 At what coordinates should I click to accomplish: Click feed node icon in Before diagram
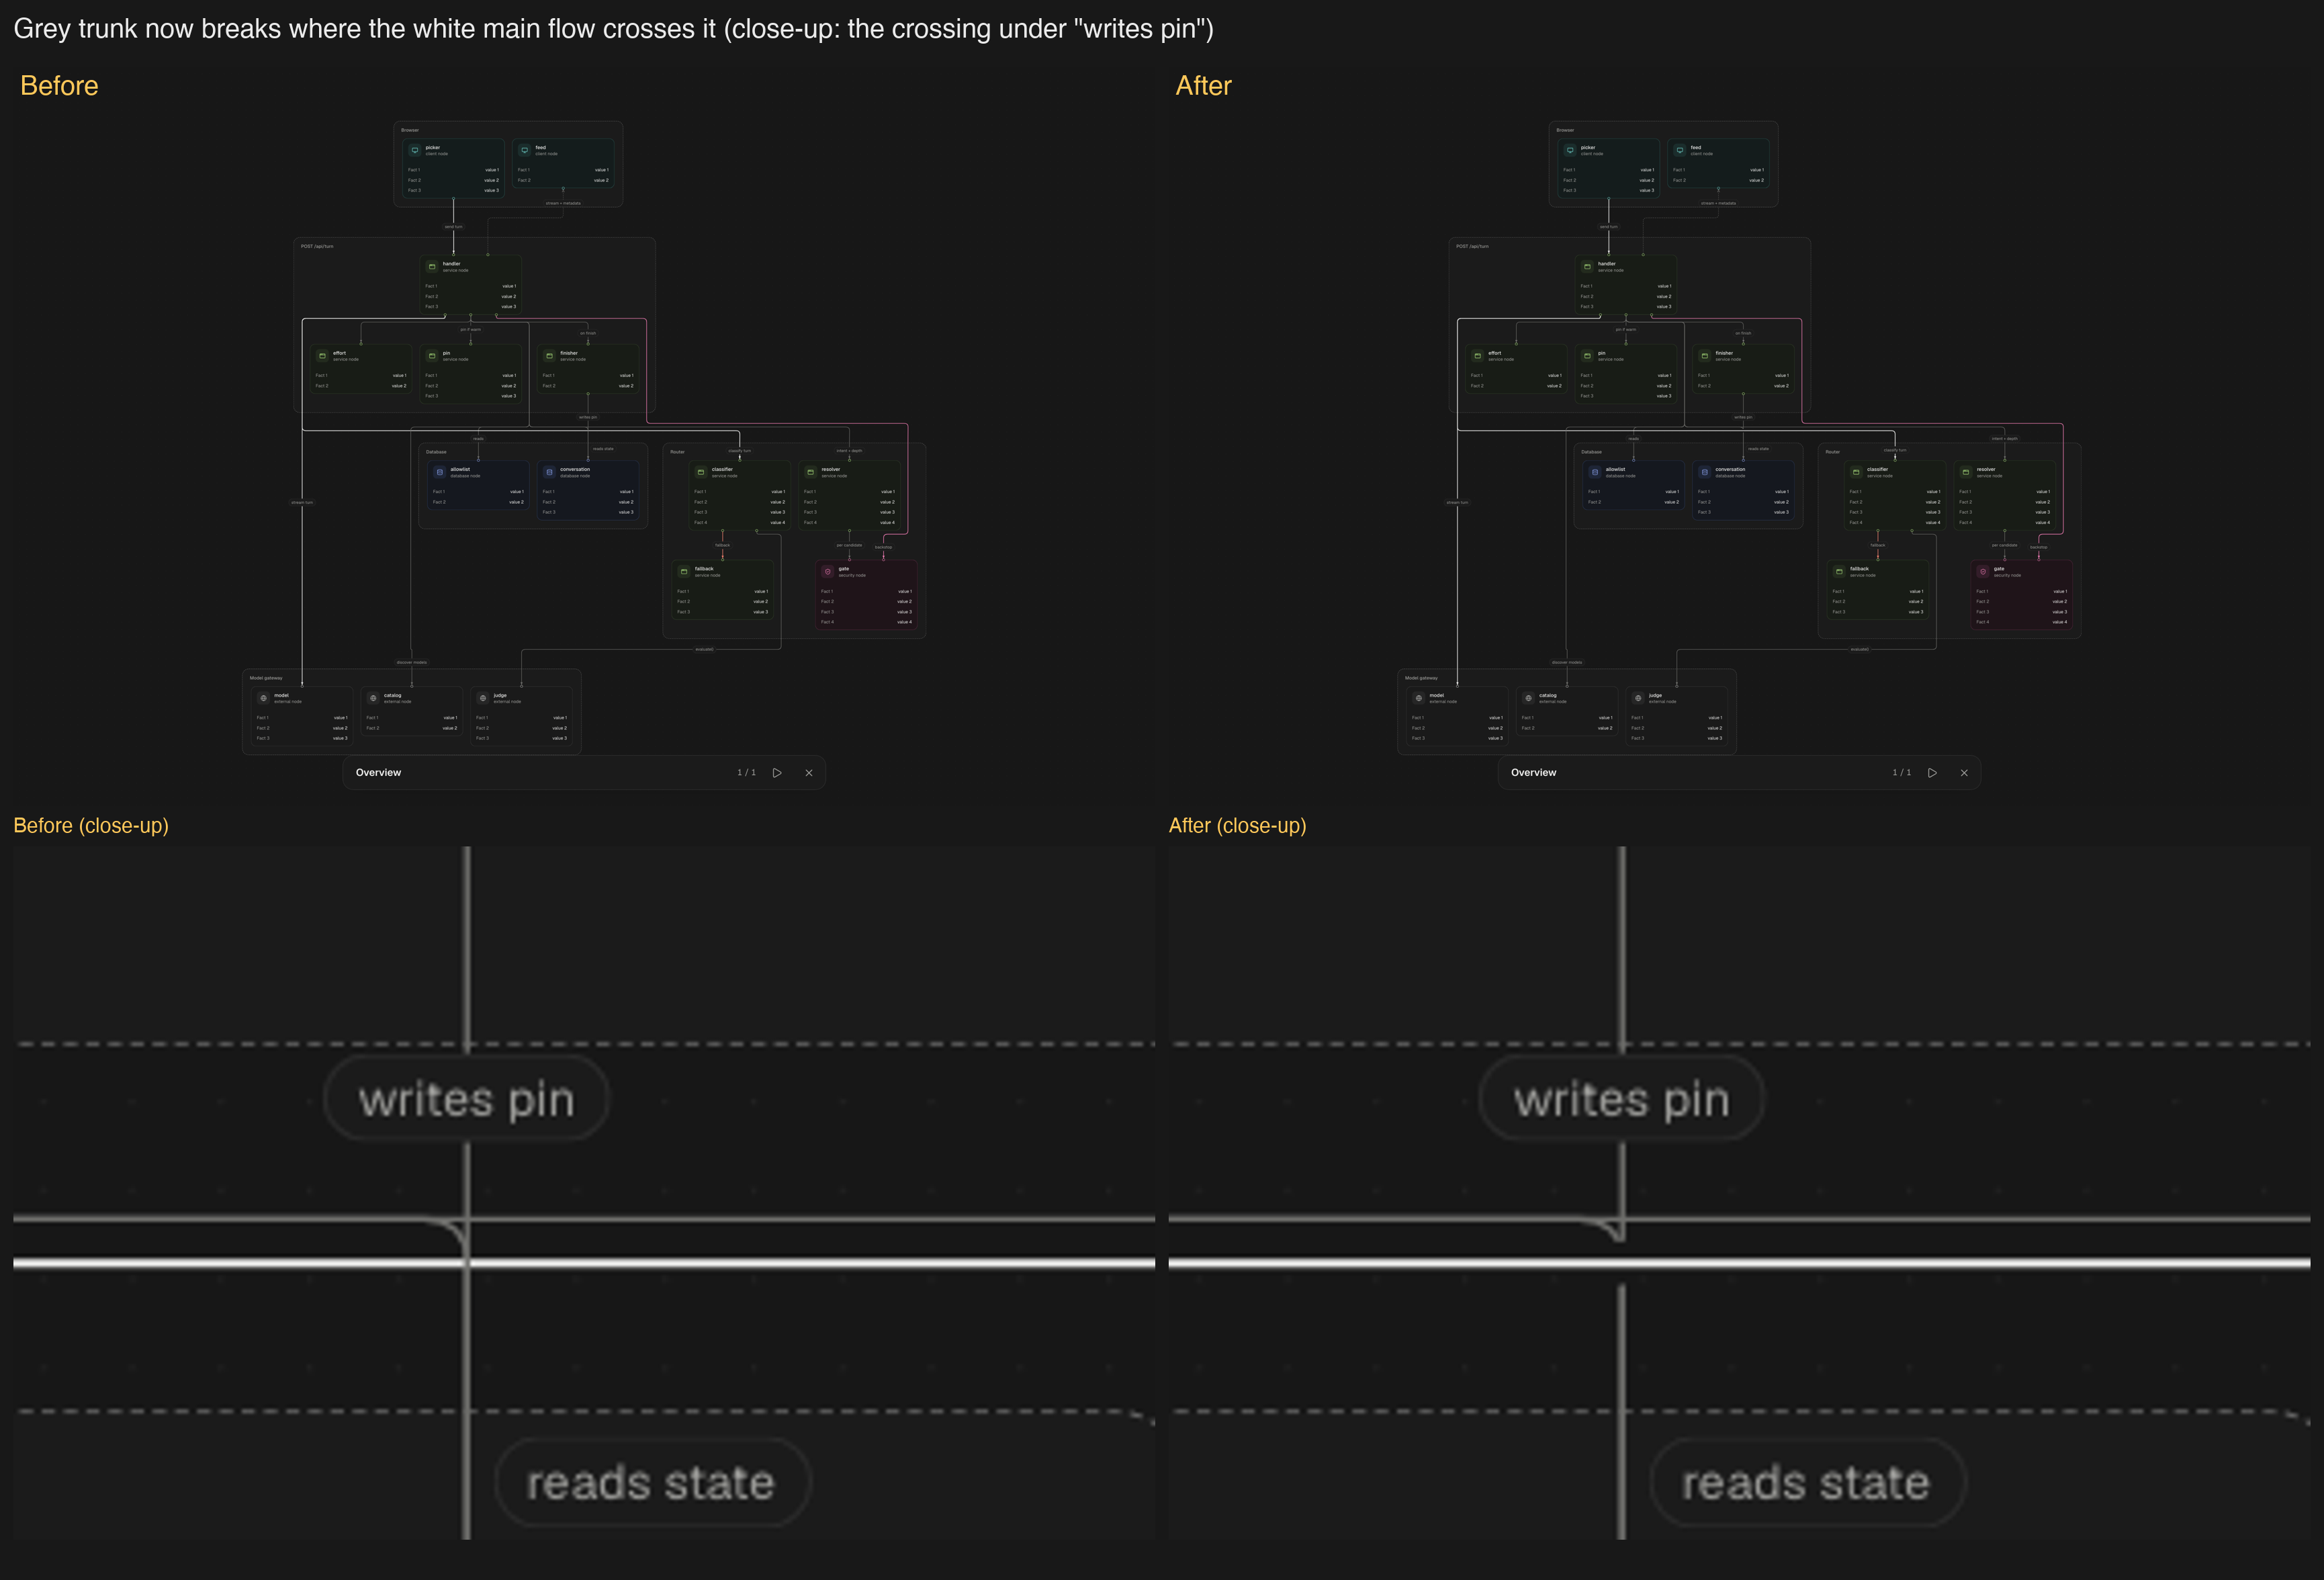click(525, 150)
